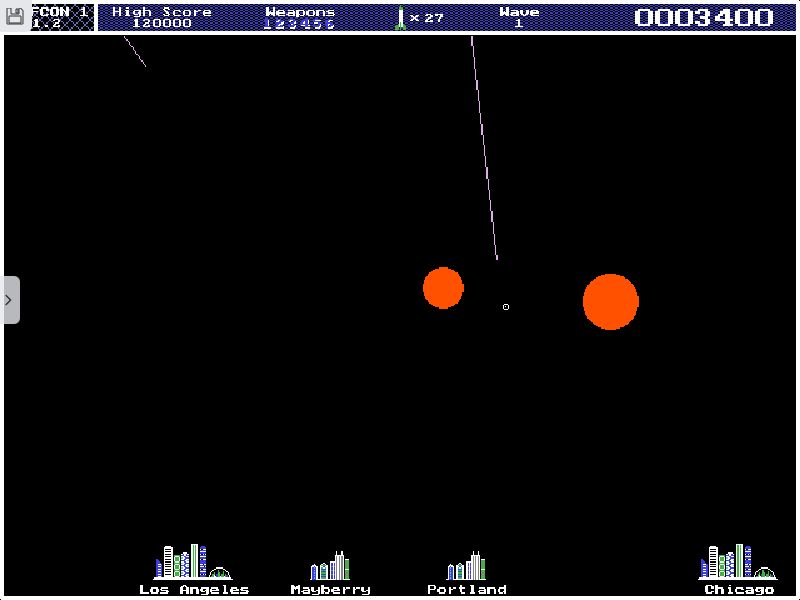
Task: Click the green missile ammo icon
Action: pos(400,18)
